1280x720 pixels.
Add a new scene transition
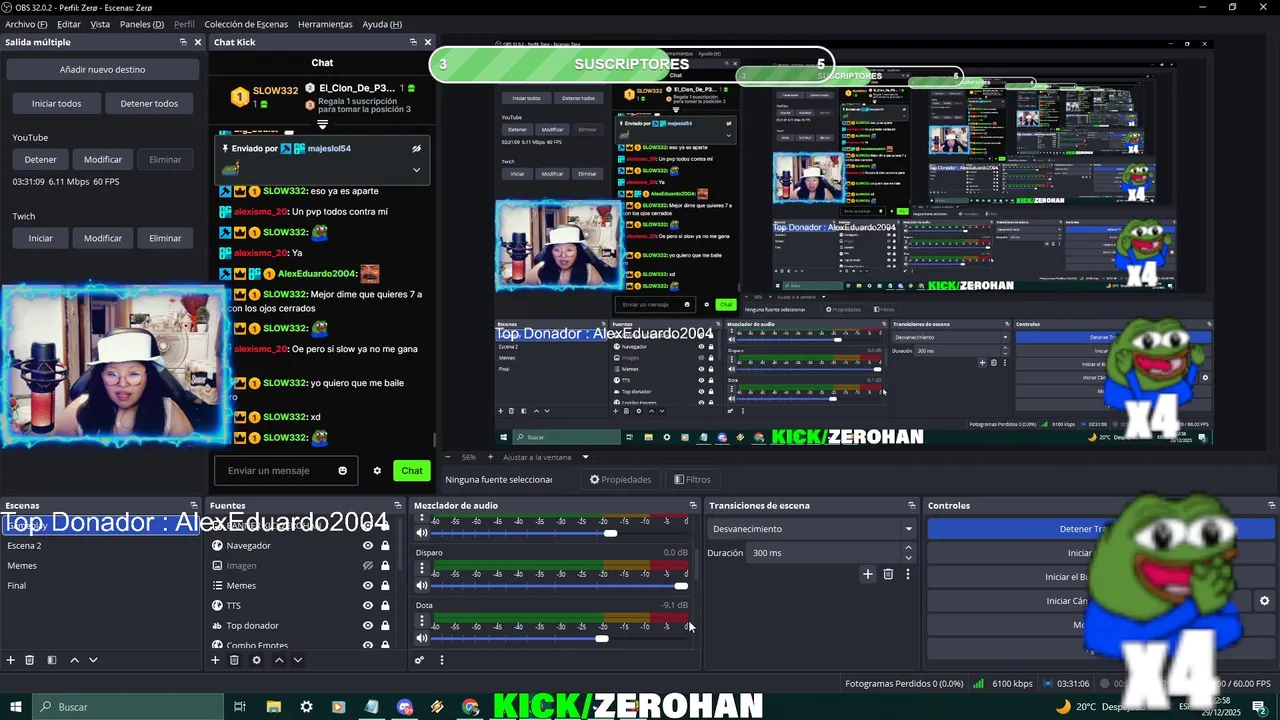click(867, 574)
